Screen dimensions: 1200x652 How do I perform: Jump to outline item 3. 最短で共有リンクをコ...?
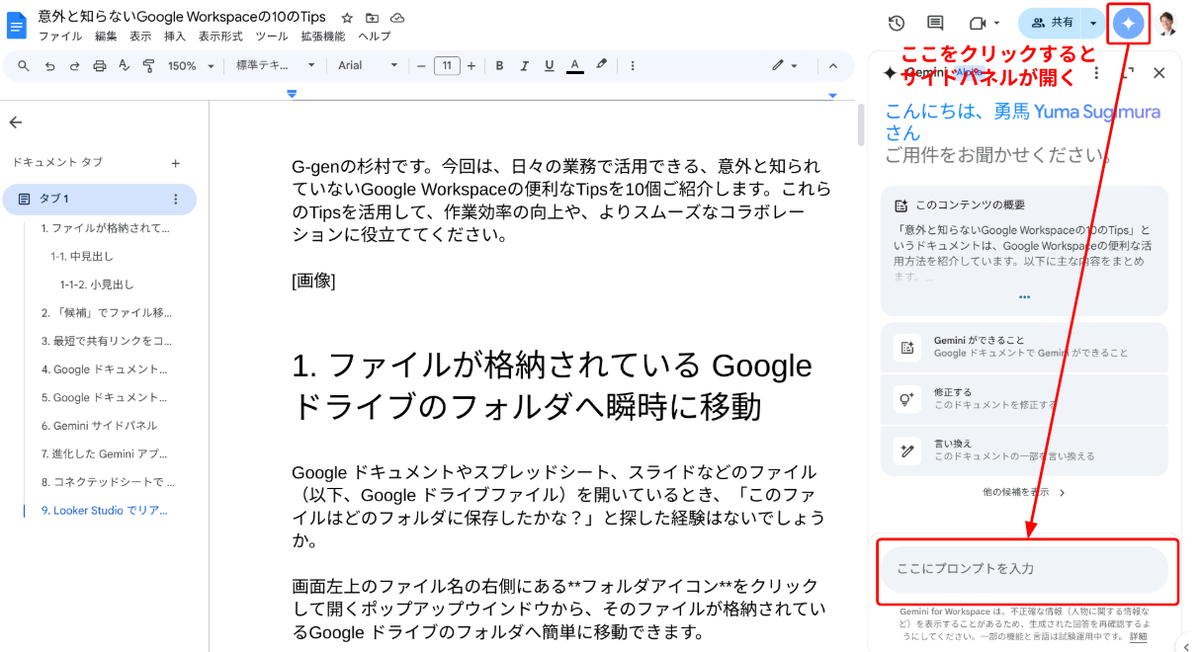106,340
